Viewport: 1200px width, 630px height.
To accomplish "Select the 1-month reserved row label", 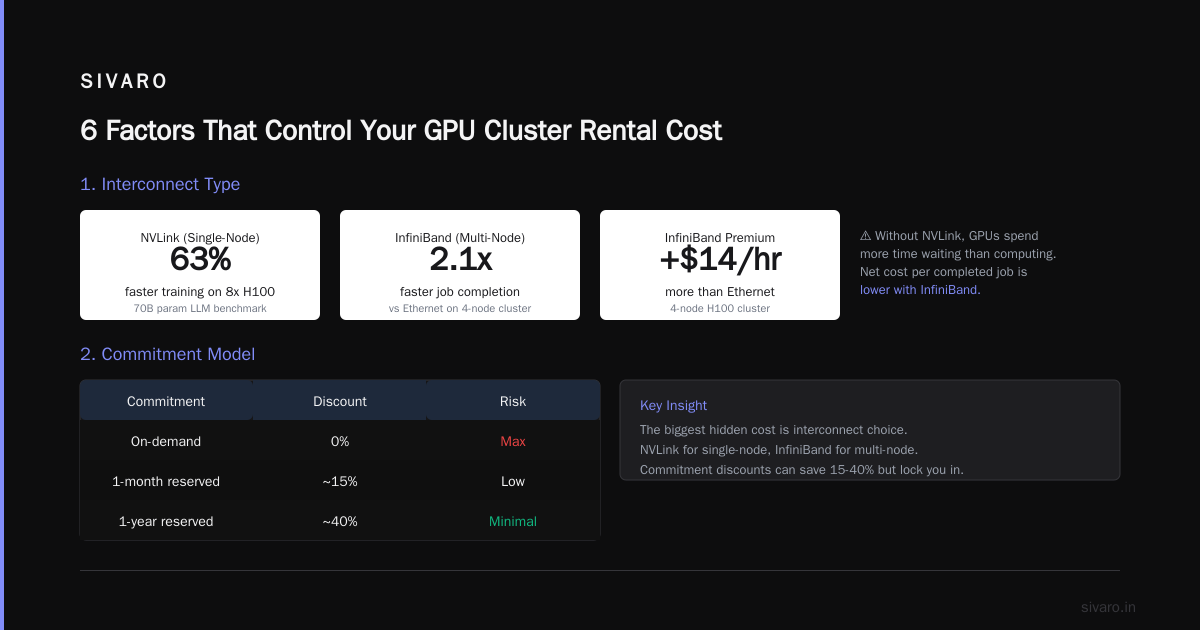I will pos(166,481).
